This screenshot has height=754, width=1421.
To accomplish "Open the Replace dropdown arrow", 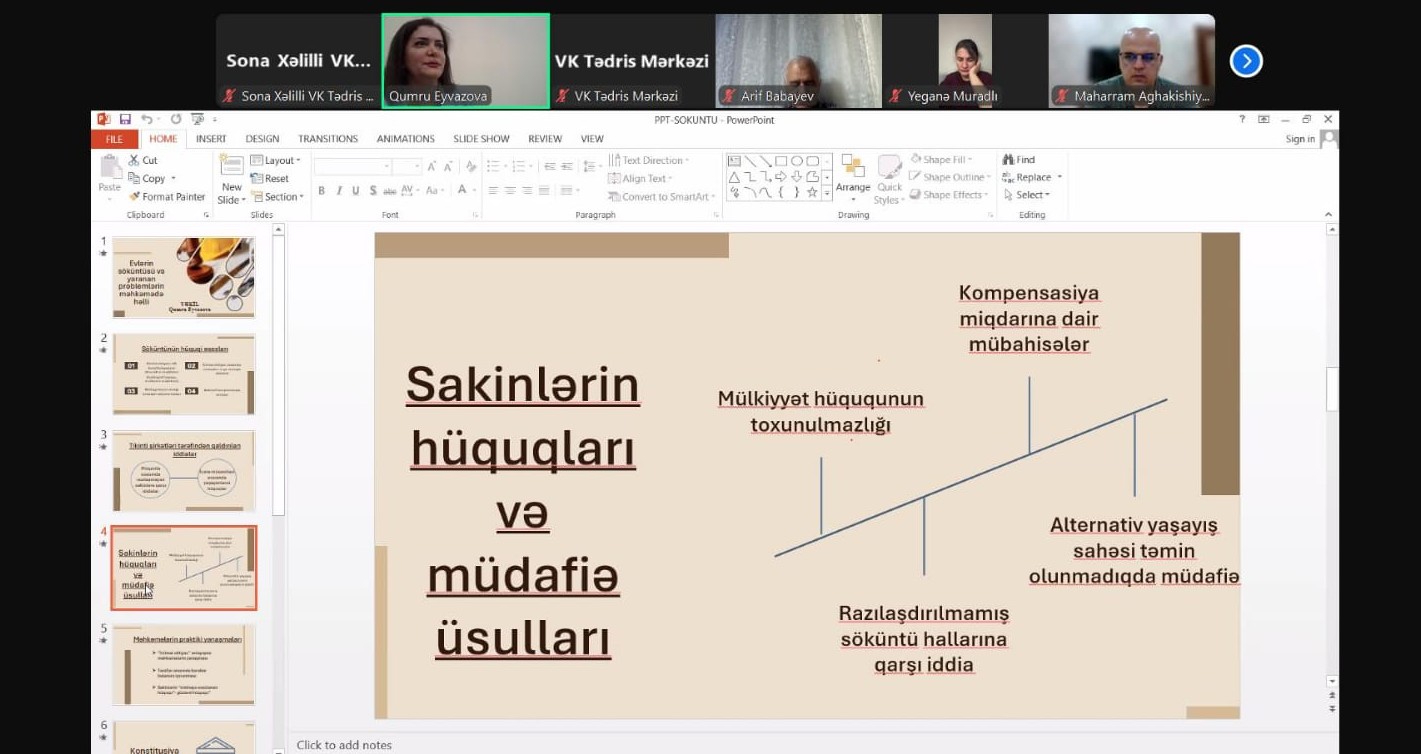I will (1060, 177).
